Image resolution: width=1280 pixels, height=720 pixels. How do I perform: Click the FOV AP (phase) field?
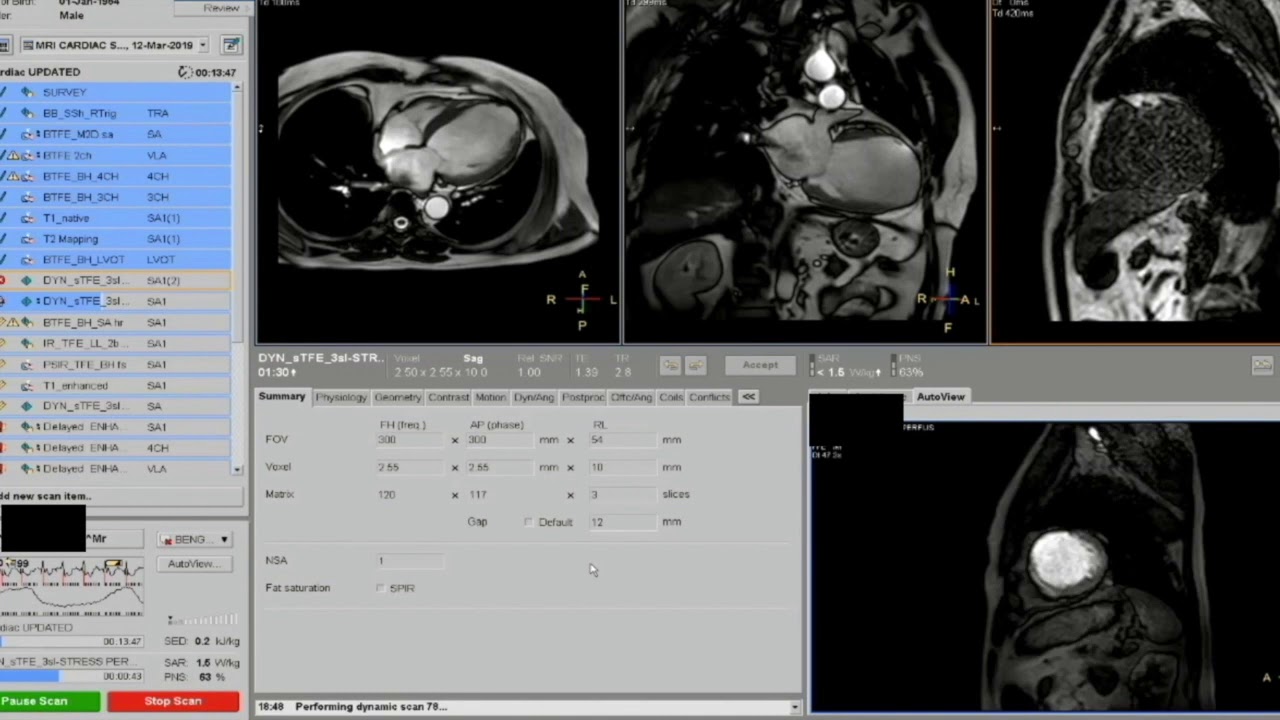pos(499,440)
